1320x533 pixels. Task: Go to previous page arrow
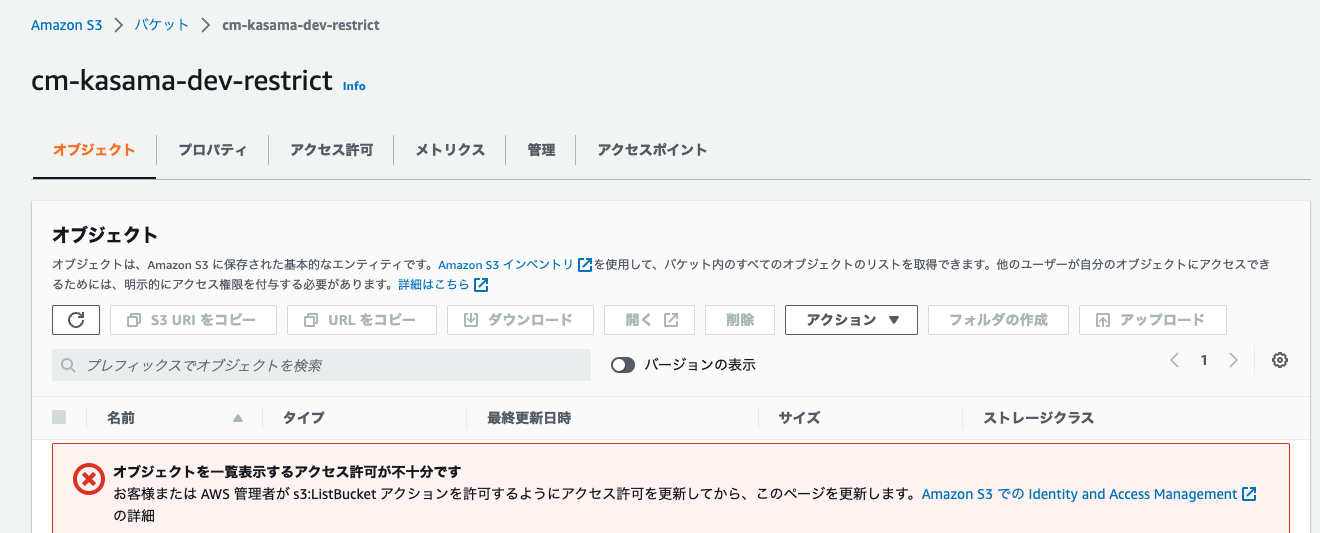click(x=1175, y=360)
